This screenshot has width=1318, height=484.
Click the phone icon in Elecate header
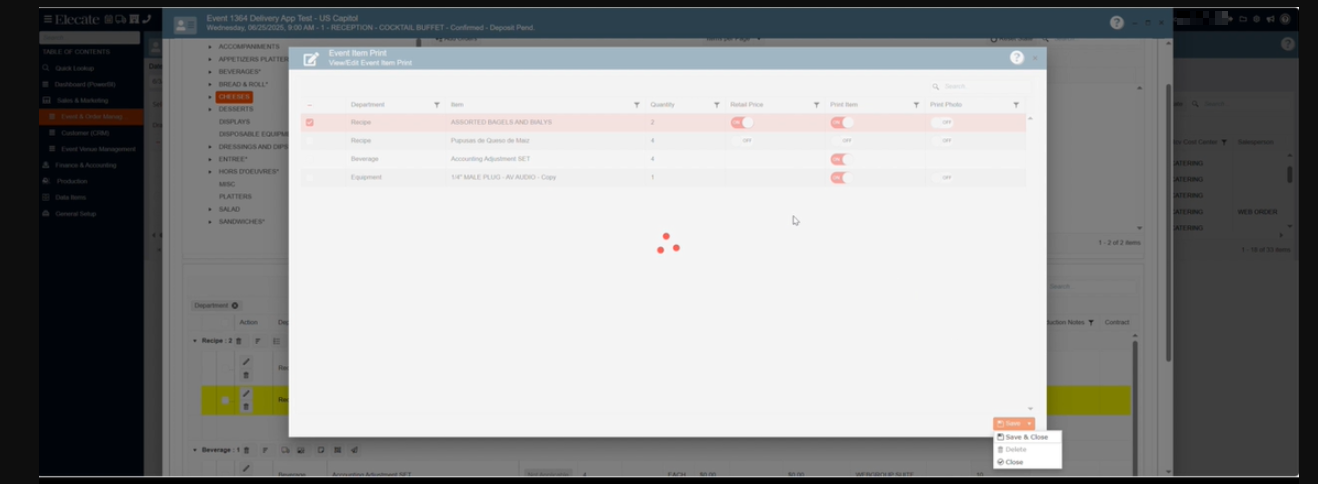click(147, 19)
